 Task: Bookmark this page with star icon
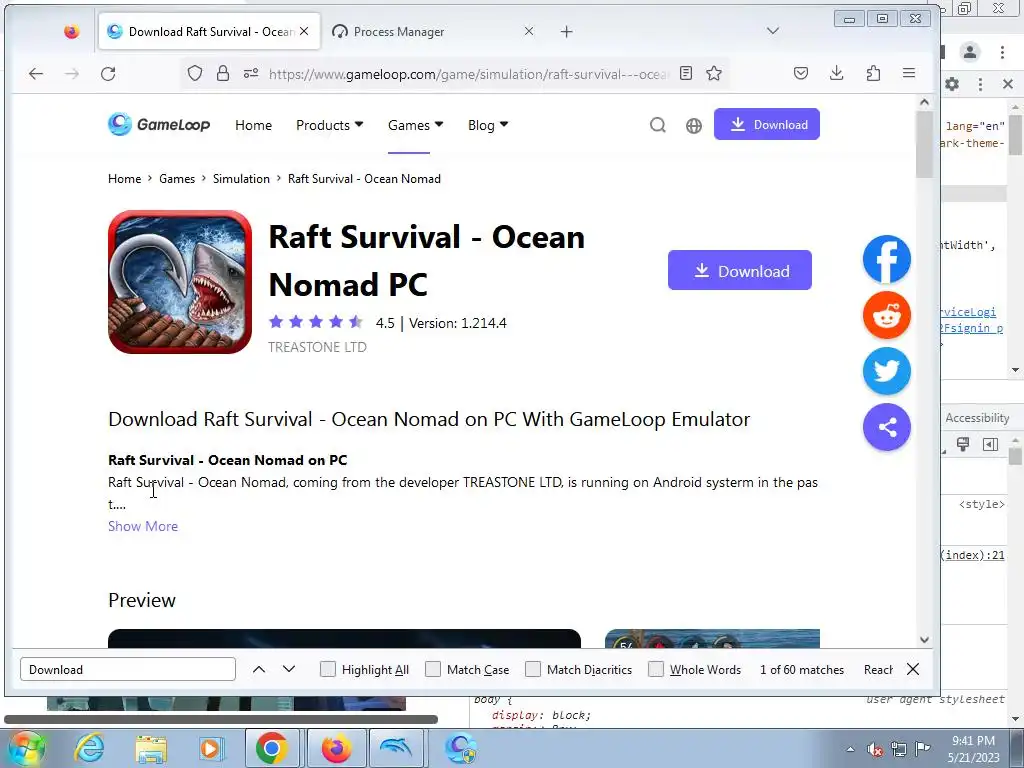(x=714, y=73)
